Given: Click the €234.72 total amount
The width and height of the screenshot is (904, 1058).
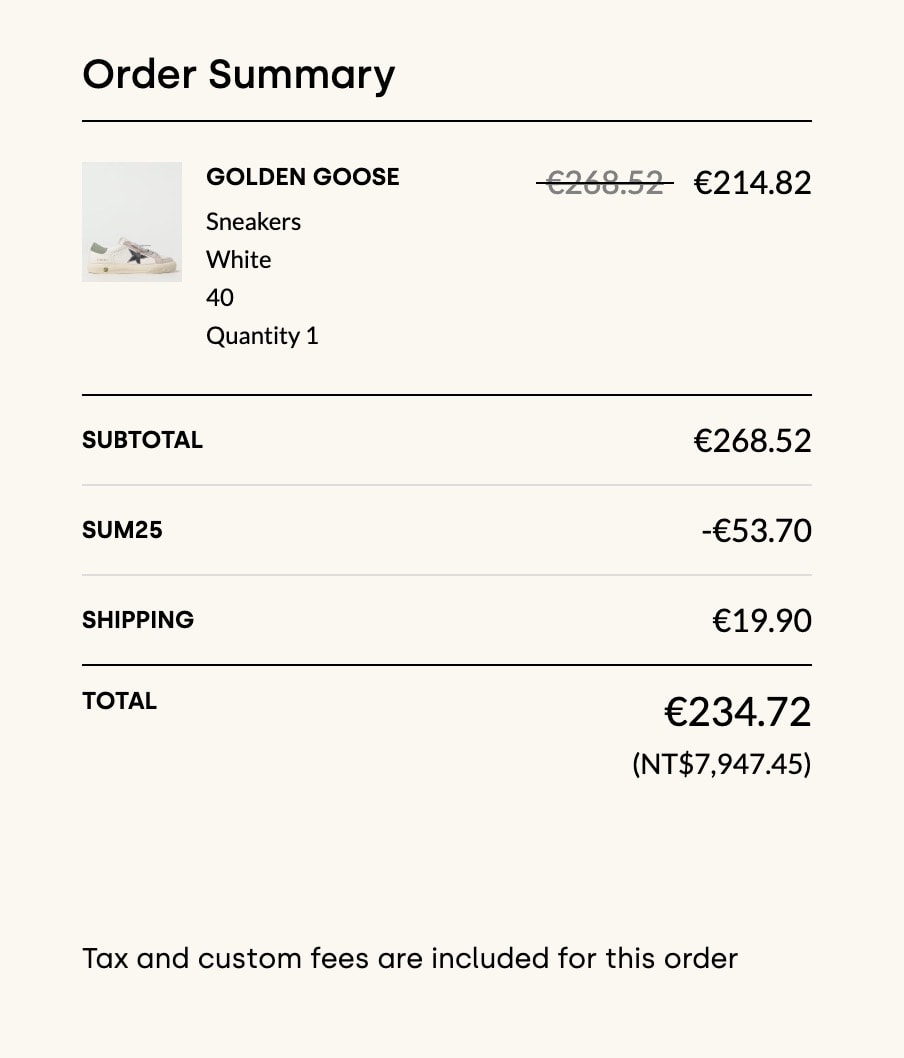Looking at the screenshot, I should [737, 712].
